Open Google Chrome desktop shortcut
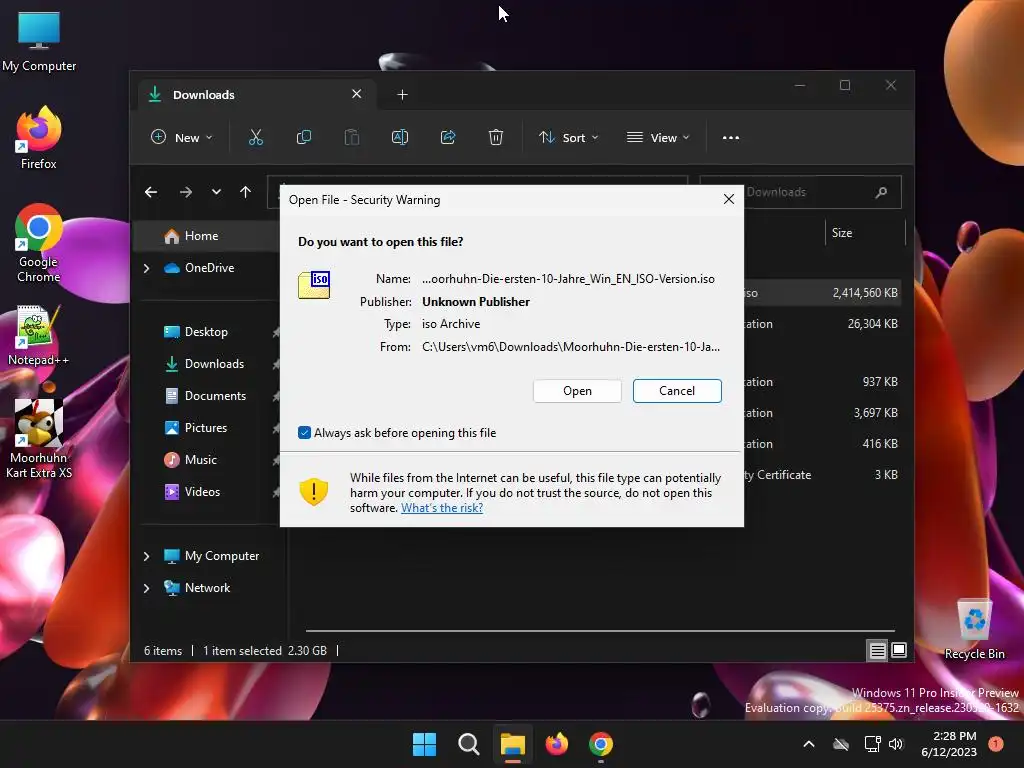Image resolution: width=1024 pixels, height=768 pixels. (x=39, y=243)
